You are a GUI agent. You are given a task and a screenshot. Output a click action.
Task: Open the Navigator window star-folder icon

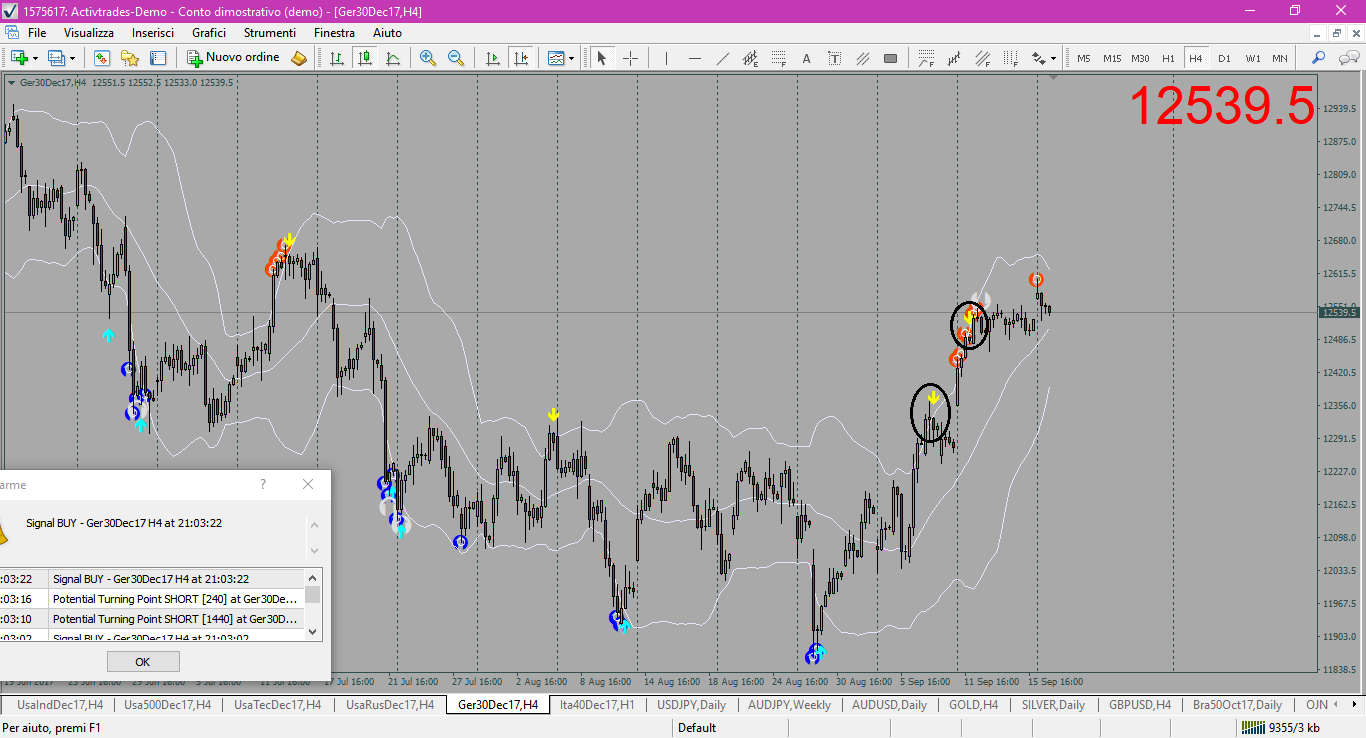129,58
